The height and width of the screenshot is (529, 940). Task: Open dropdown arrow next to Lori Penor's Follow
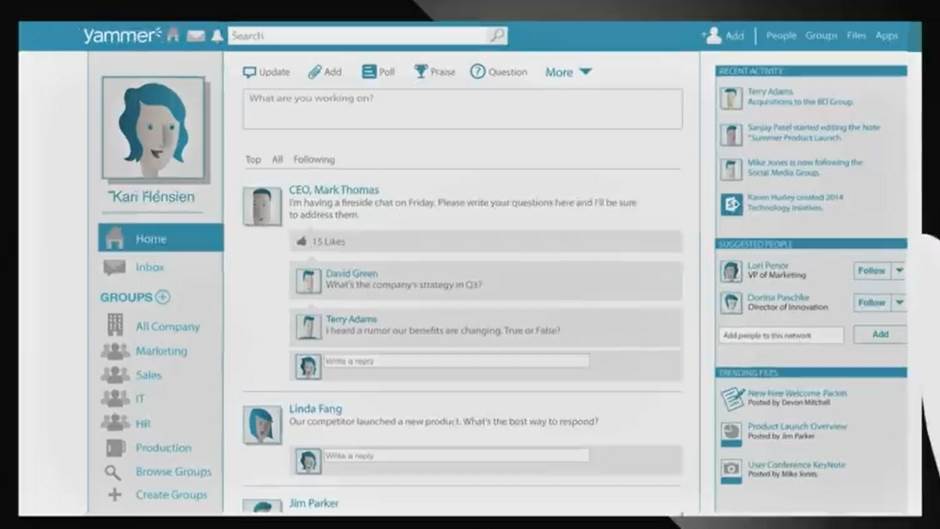click(x=898, y=270)
